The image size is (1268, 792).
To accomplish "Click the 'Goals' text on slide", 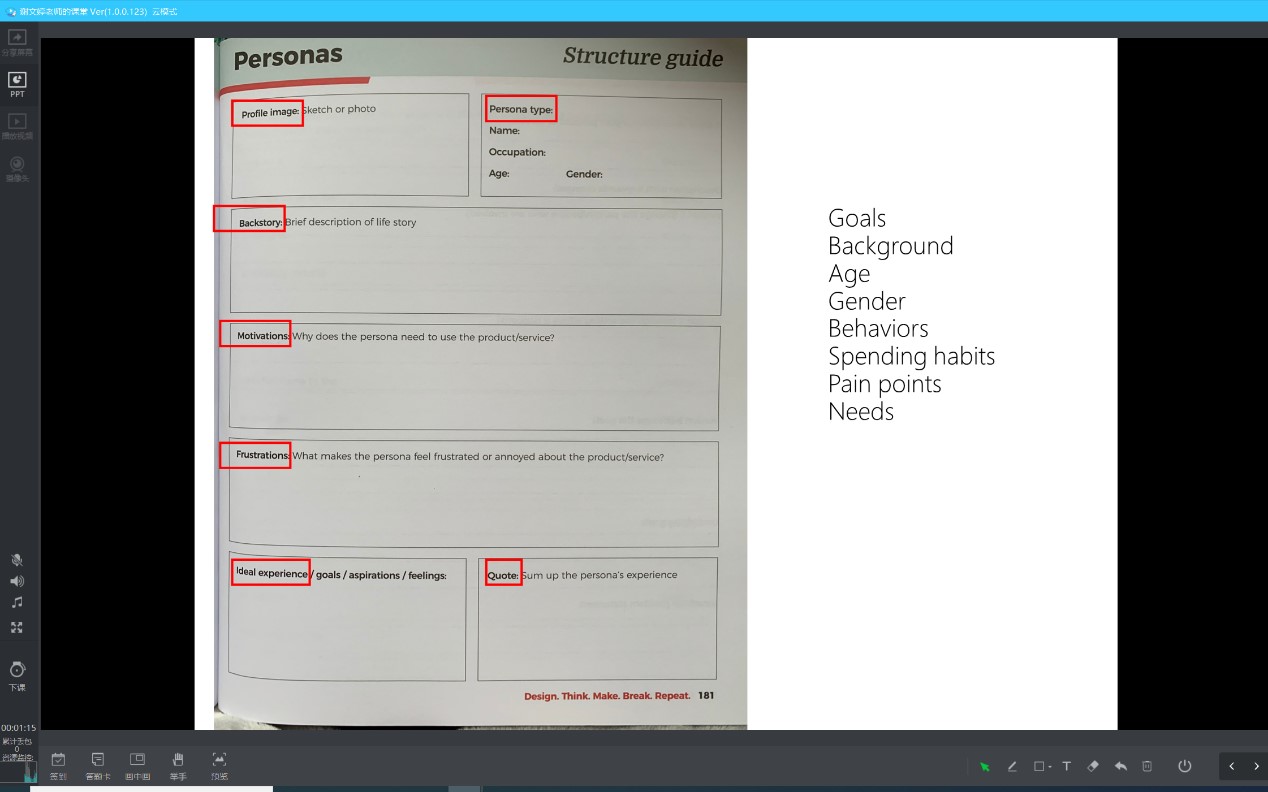I will pyautogui.click(x=857, y=218).
